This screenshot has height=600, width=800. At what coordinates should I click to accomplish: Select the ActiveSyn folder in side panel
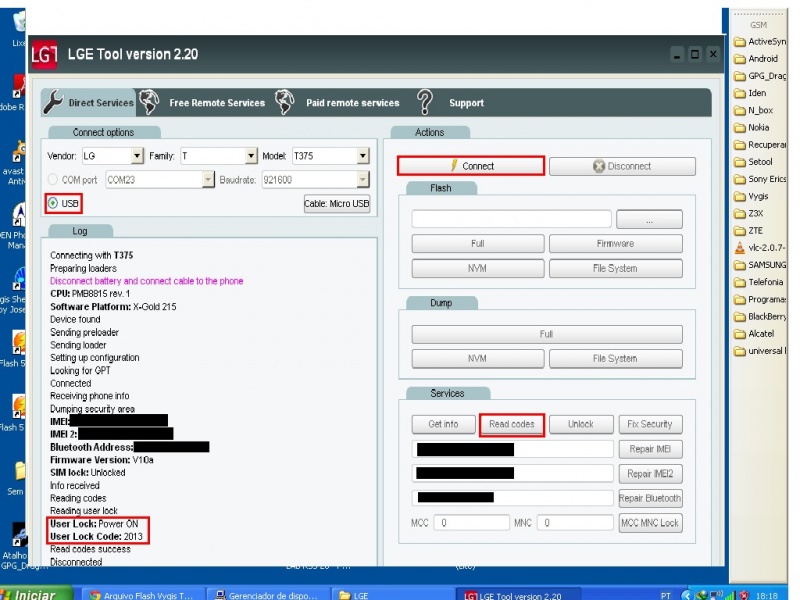click(760, 41)
